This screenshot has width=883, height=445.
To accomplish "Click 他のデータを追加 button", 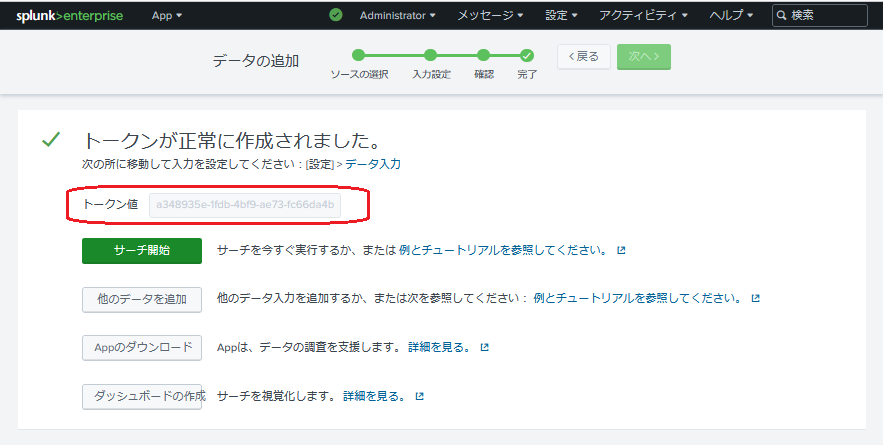I will (x=142, y=299).
